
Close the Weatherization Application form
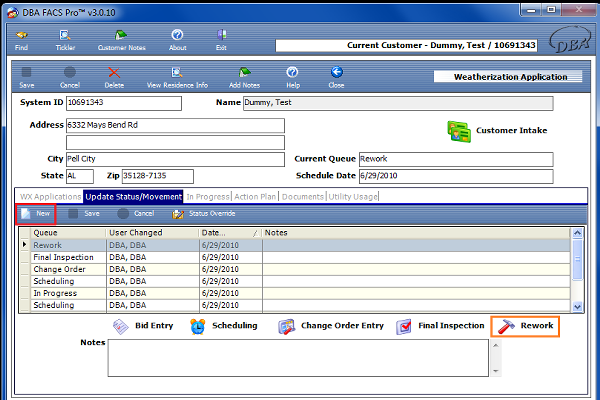pyautogui.click(x=336, y=78)
